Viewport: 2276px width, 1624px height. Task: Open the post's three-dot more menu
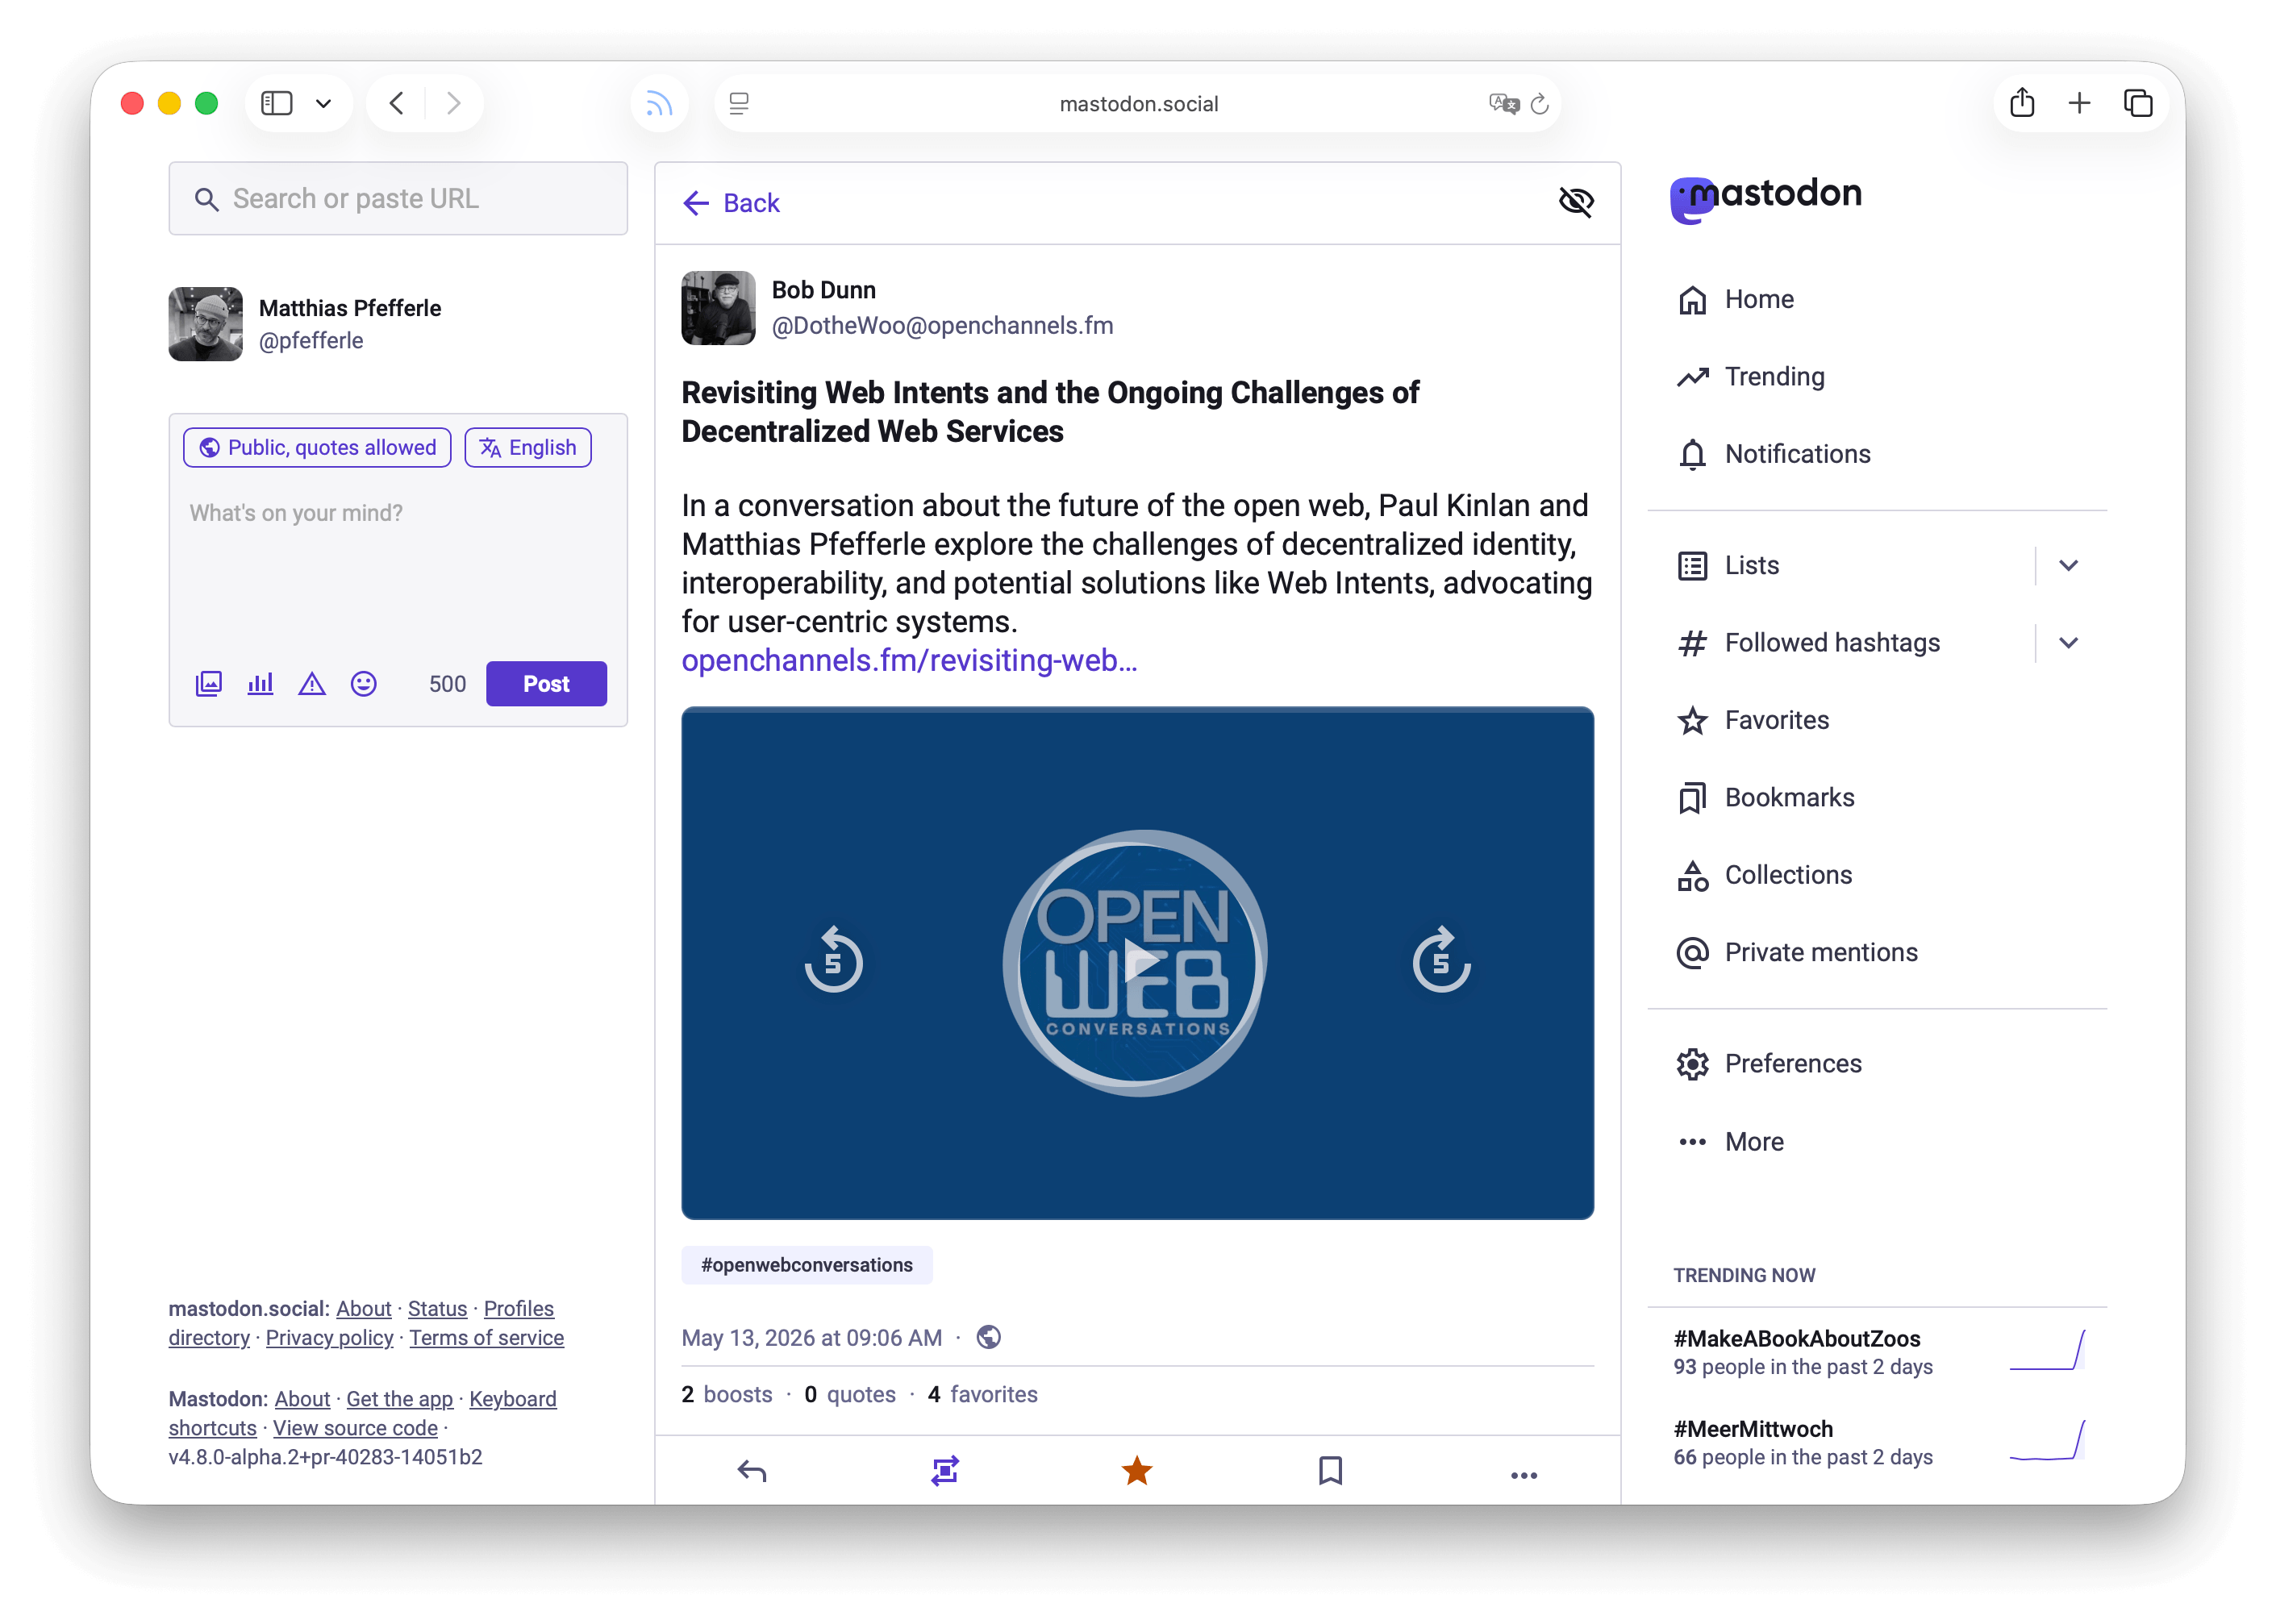(1524, 1475)
